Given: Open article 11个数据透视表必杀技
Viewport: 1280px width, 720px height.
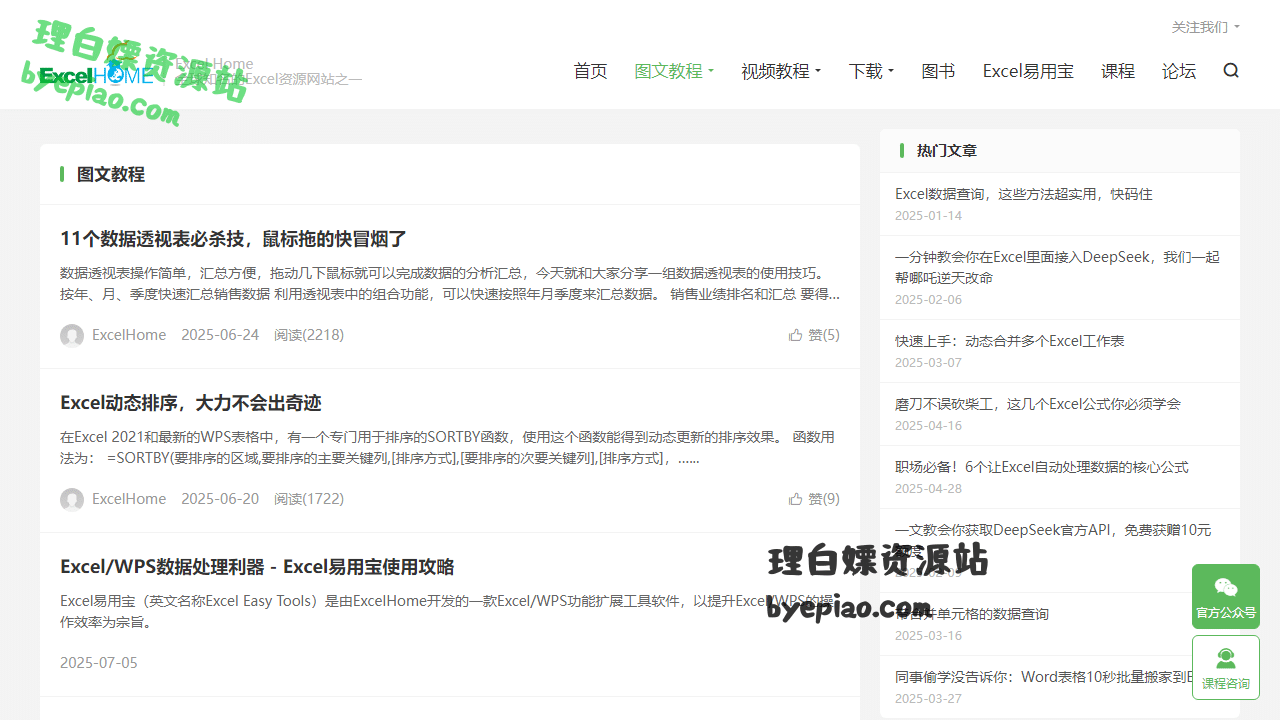Looking at the screenshot, I should [233, 239].
